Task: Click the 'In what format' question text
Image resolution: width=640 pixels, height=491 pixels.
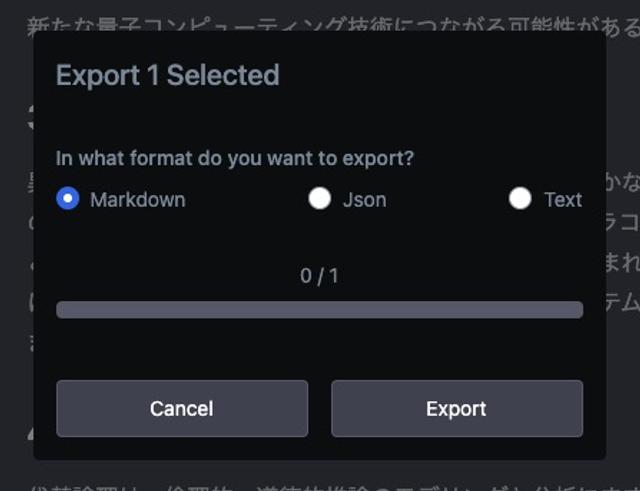Action: tap(235, 158)
